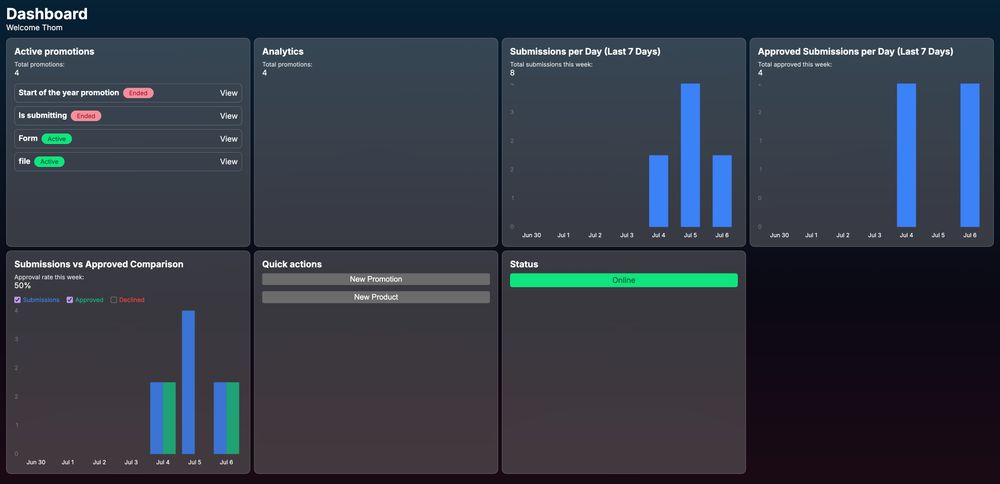1000x484 pixels.
Task: Select the tall blue Jul 5 bar in comparison chart
Action: [x=188, y=382]
